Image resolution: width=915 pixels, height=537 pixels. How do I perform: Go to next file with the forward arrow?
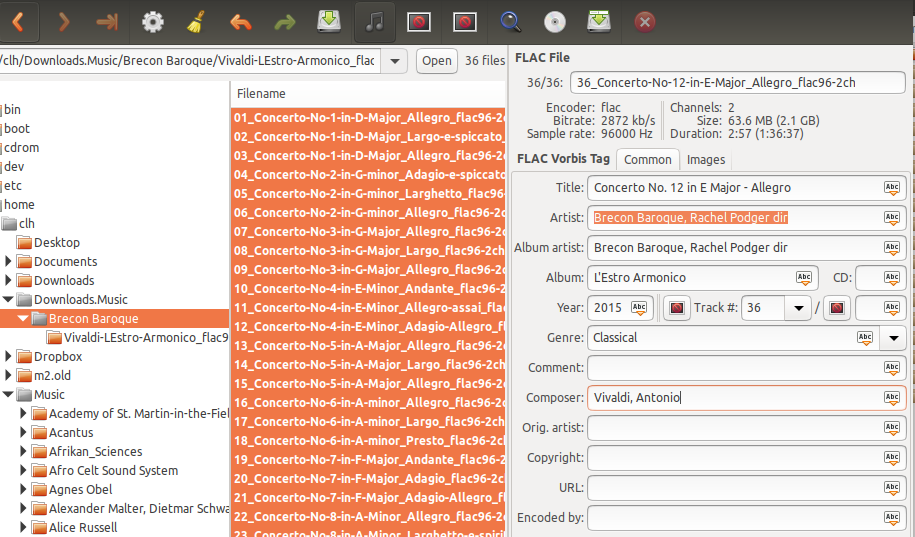(x=64, y=22)
